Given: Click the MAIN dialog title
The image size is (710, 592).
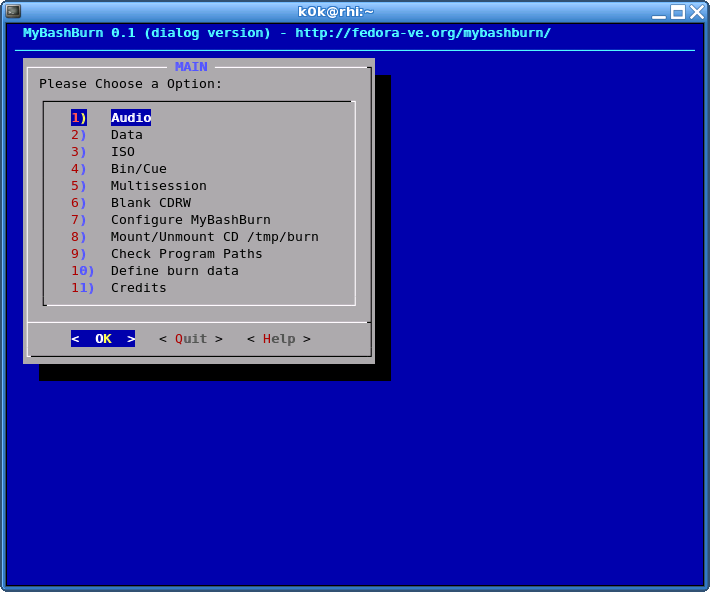Looking at the screenshot, I should 191,67.
